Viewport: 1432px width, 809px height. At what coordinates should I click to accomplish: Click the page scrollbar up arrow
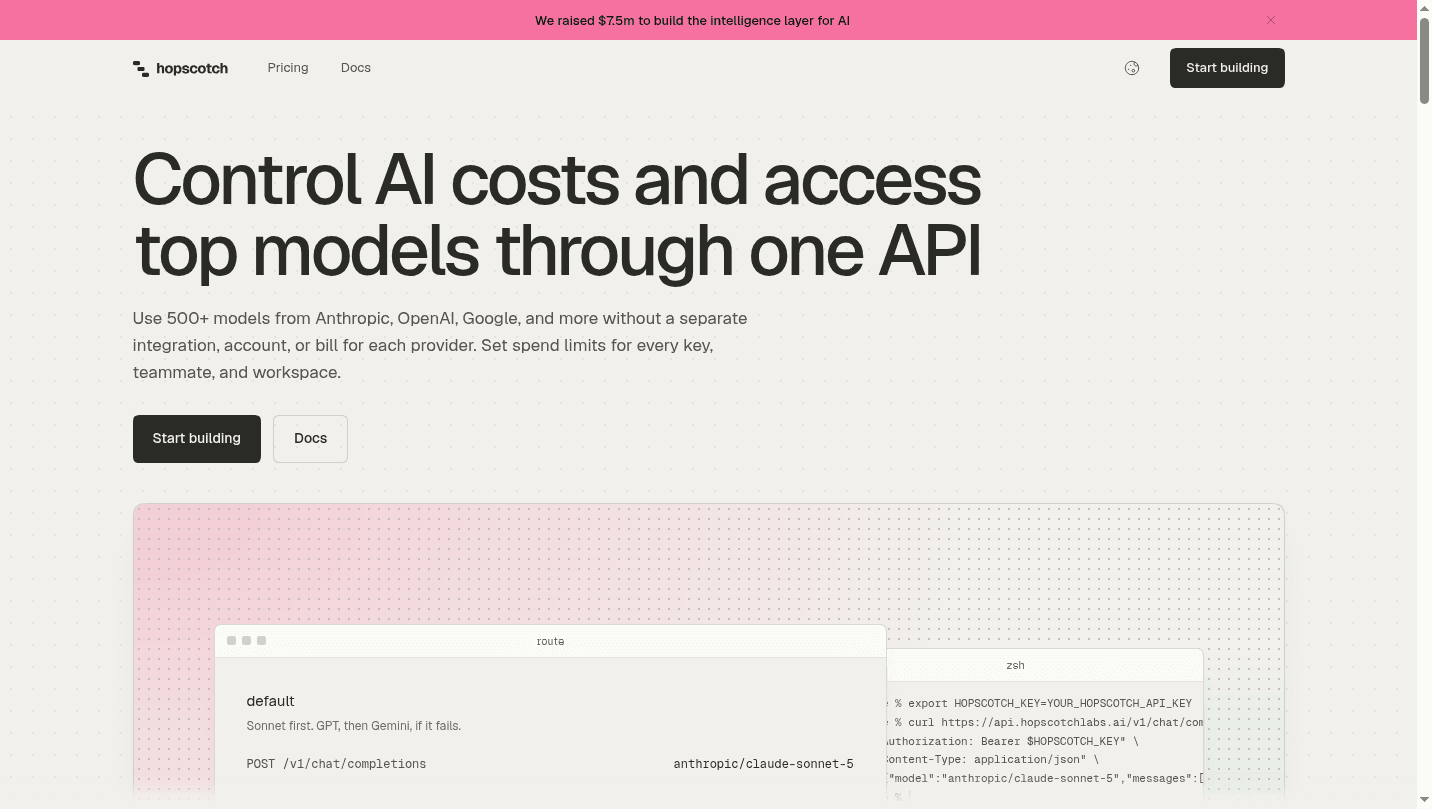click(x=1424, y=8)
